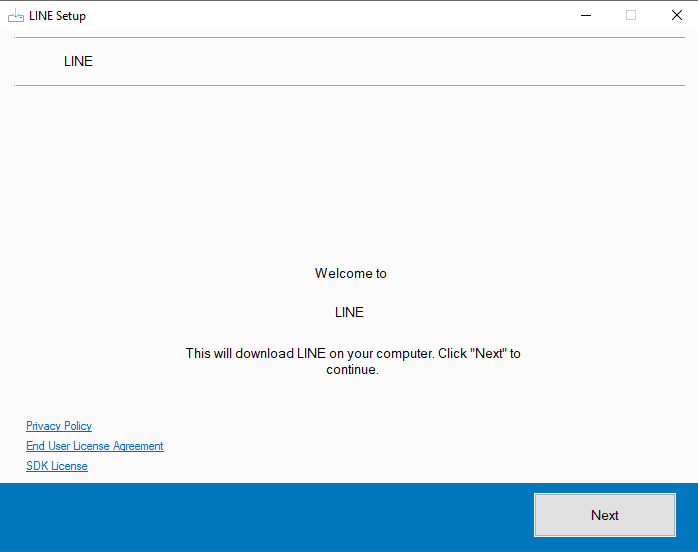Click the centered LINE product name
Viewport: 698px width, 552px height.
[x=349, y=312]
